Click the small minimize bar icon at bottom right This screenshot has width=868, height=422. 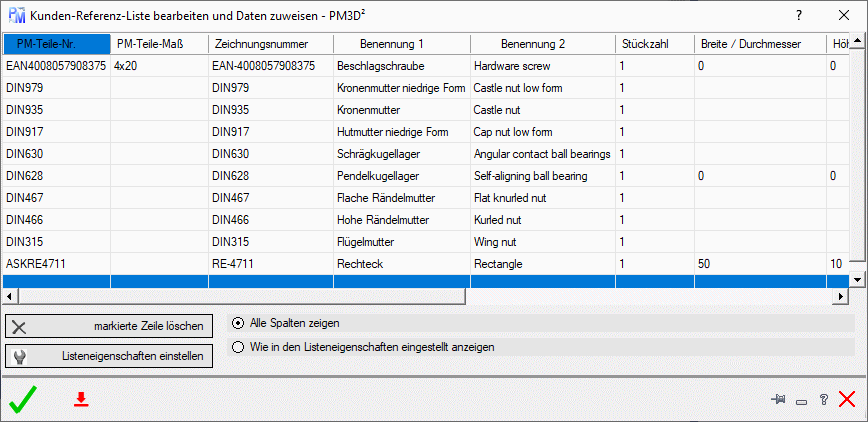point(801,400)
